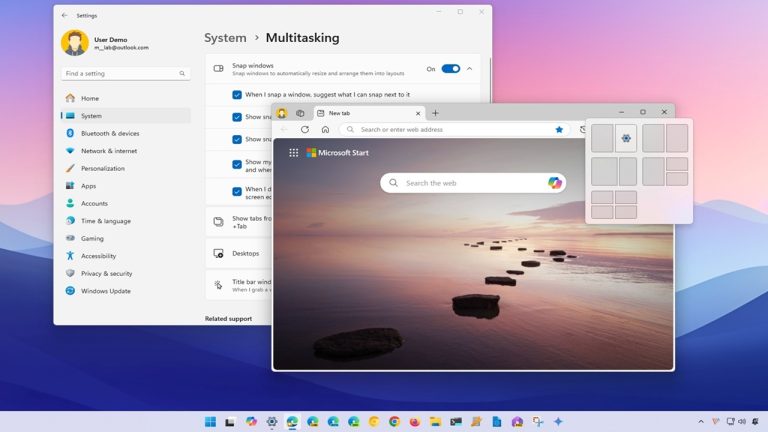
Task: Open Google Chrome from the taskbar
Action: (x=394, y=422)
